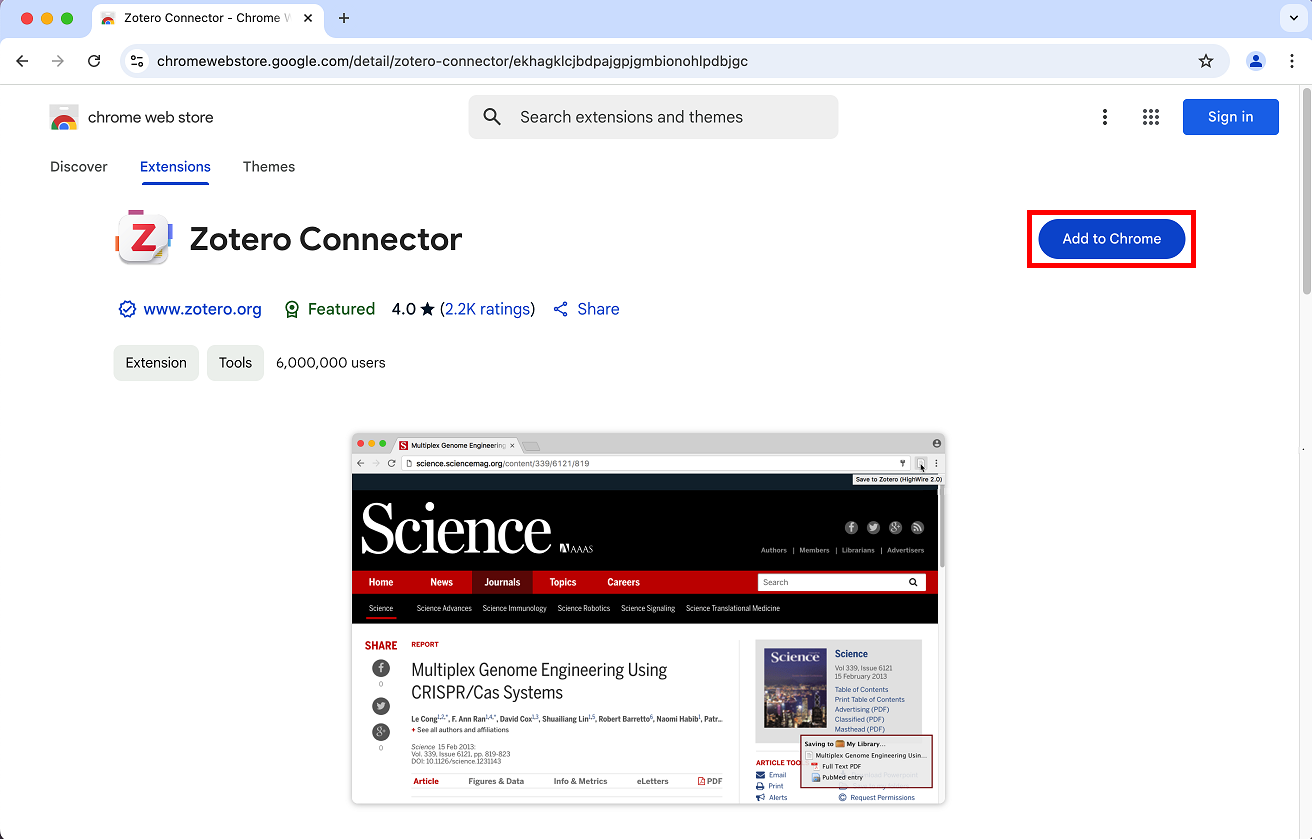
Task: Switch to the Discover tab
Action: (79, 167)
